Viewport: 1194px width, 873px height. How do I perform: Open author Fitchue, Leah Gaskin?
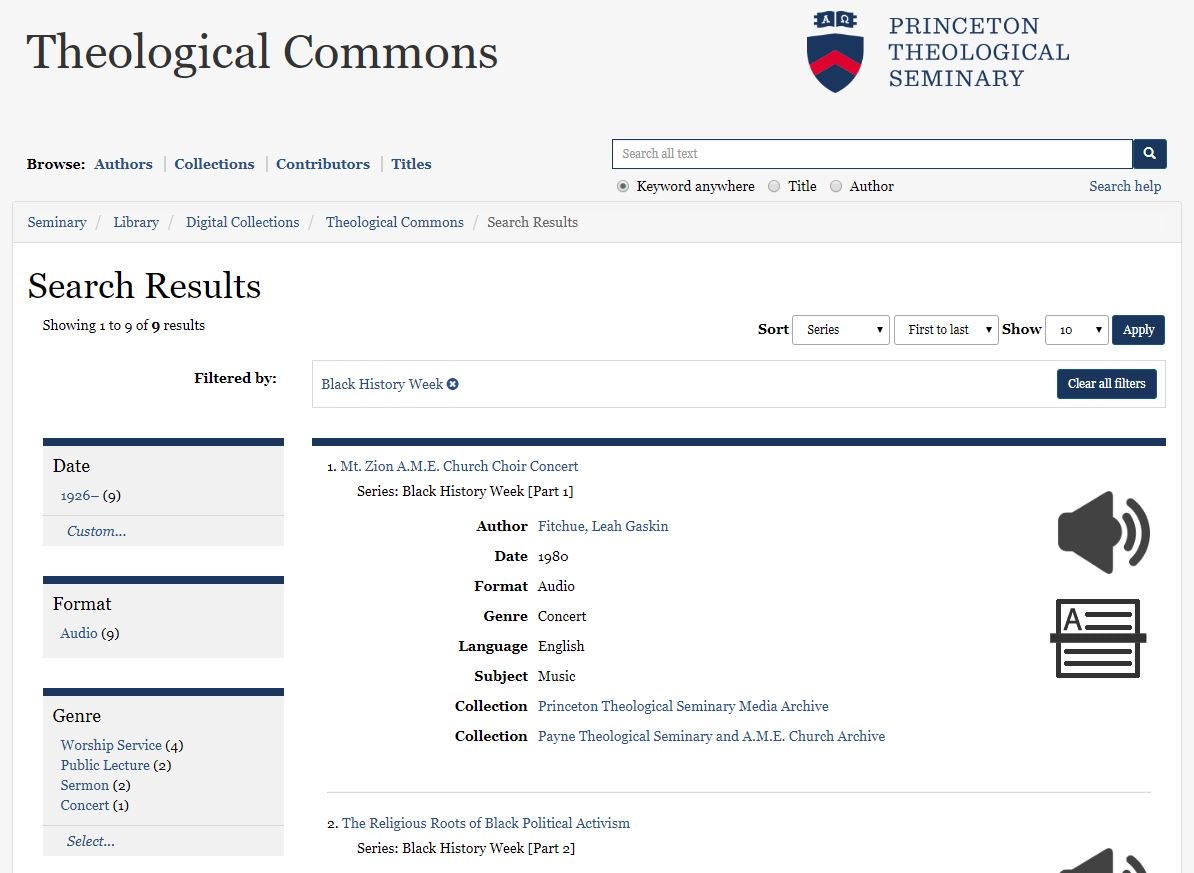(x=603, y=526)
